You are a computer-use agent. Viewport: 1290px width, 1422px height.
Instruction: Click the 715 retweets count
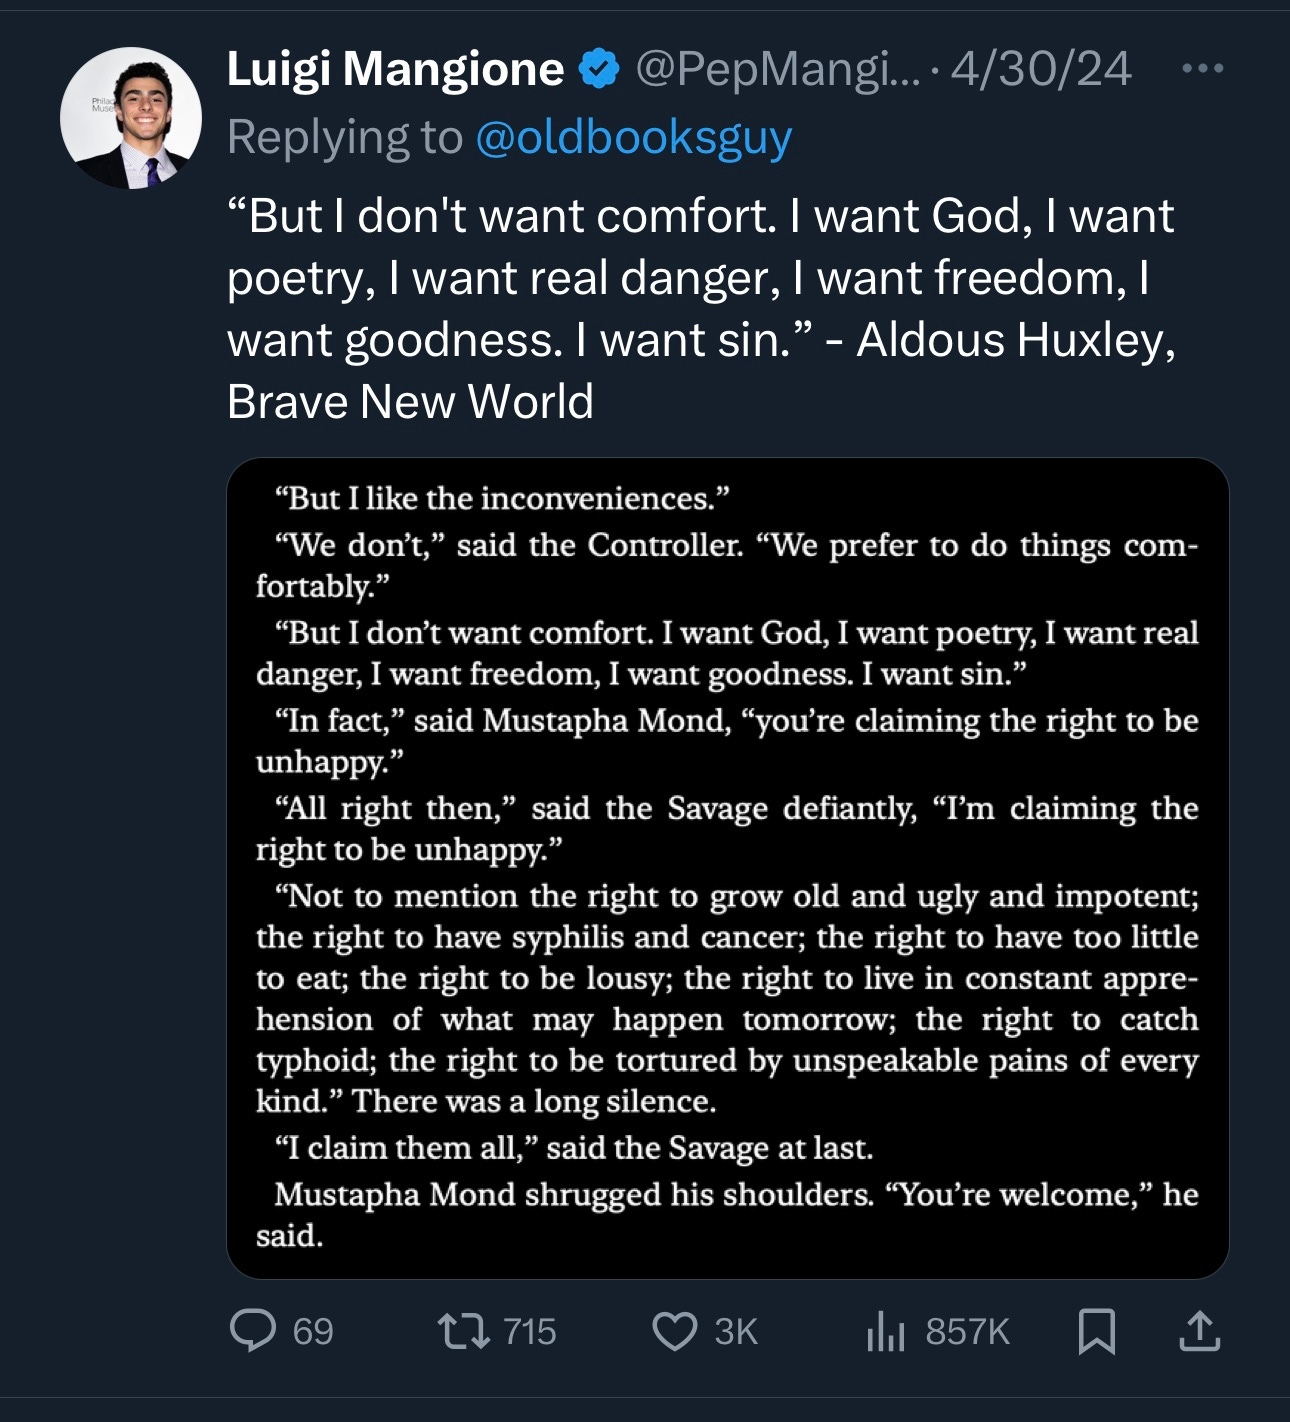530,1332
